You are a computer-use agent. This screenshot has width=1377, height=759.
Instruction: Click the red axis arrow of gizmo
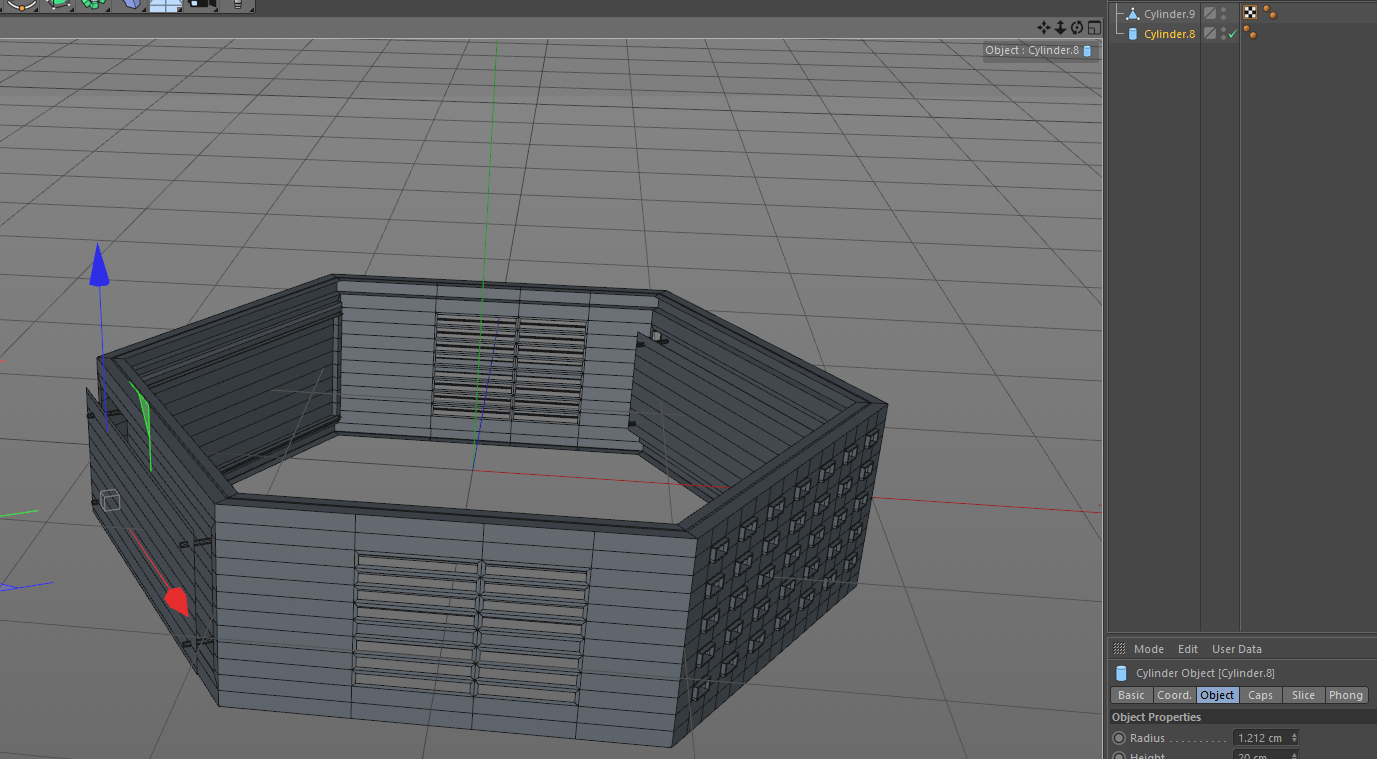click(x=176, y=601)
